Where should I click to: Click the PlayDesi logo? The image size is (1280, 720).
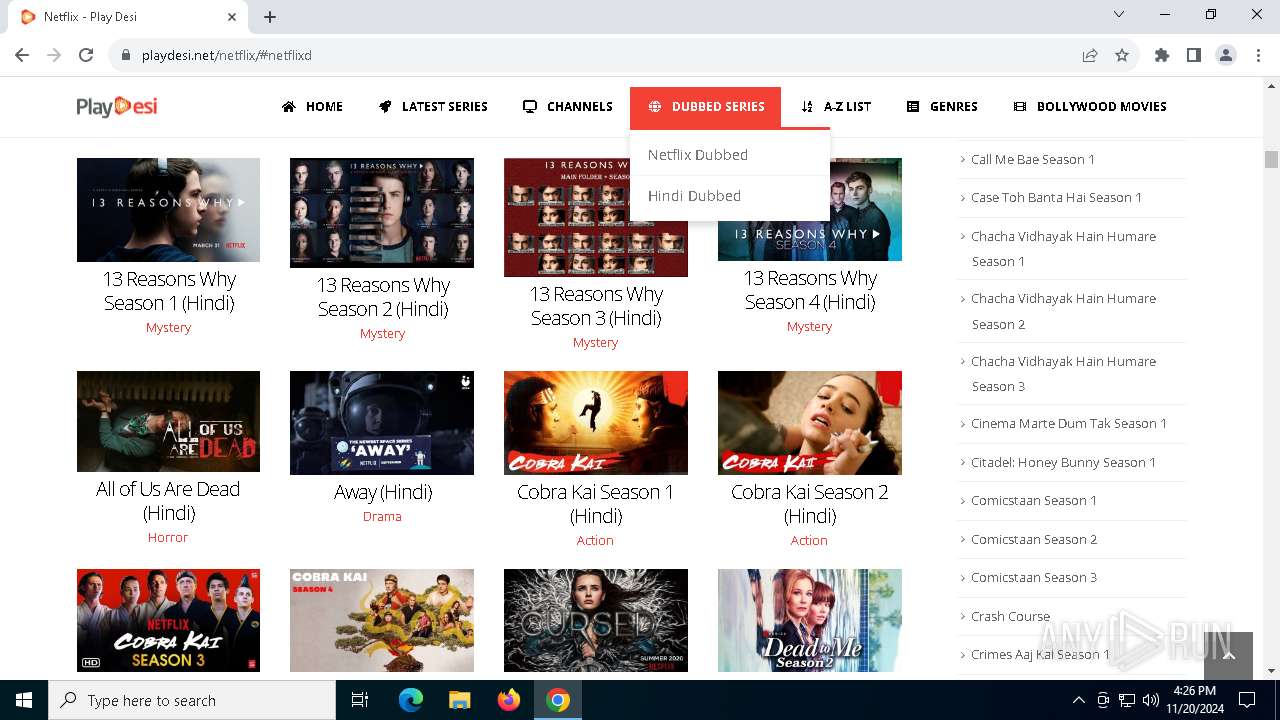117,106
